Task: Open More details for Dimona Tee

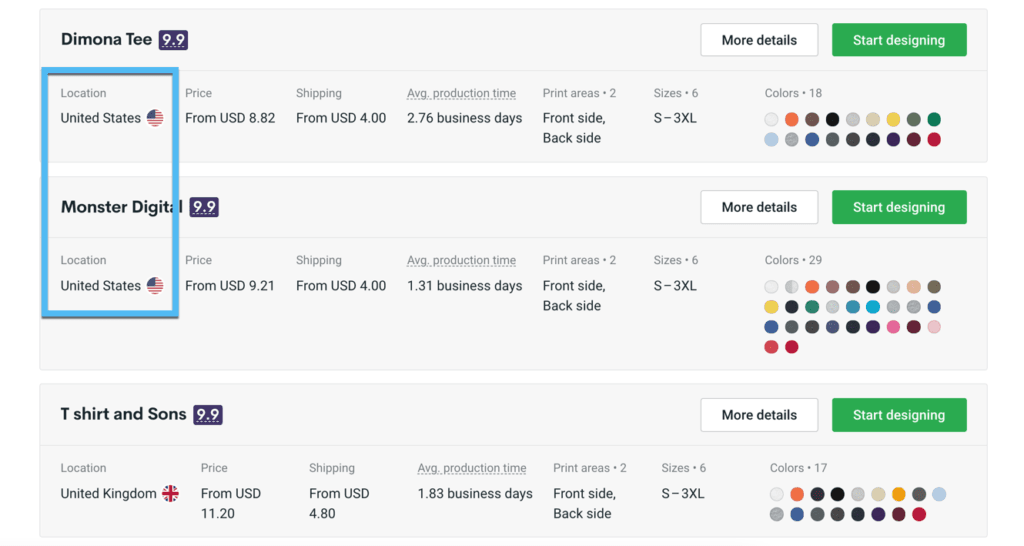Action: pyautogui.click(x=759, y=40)
